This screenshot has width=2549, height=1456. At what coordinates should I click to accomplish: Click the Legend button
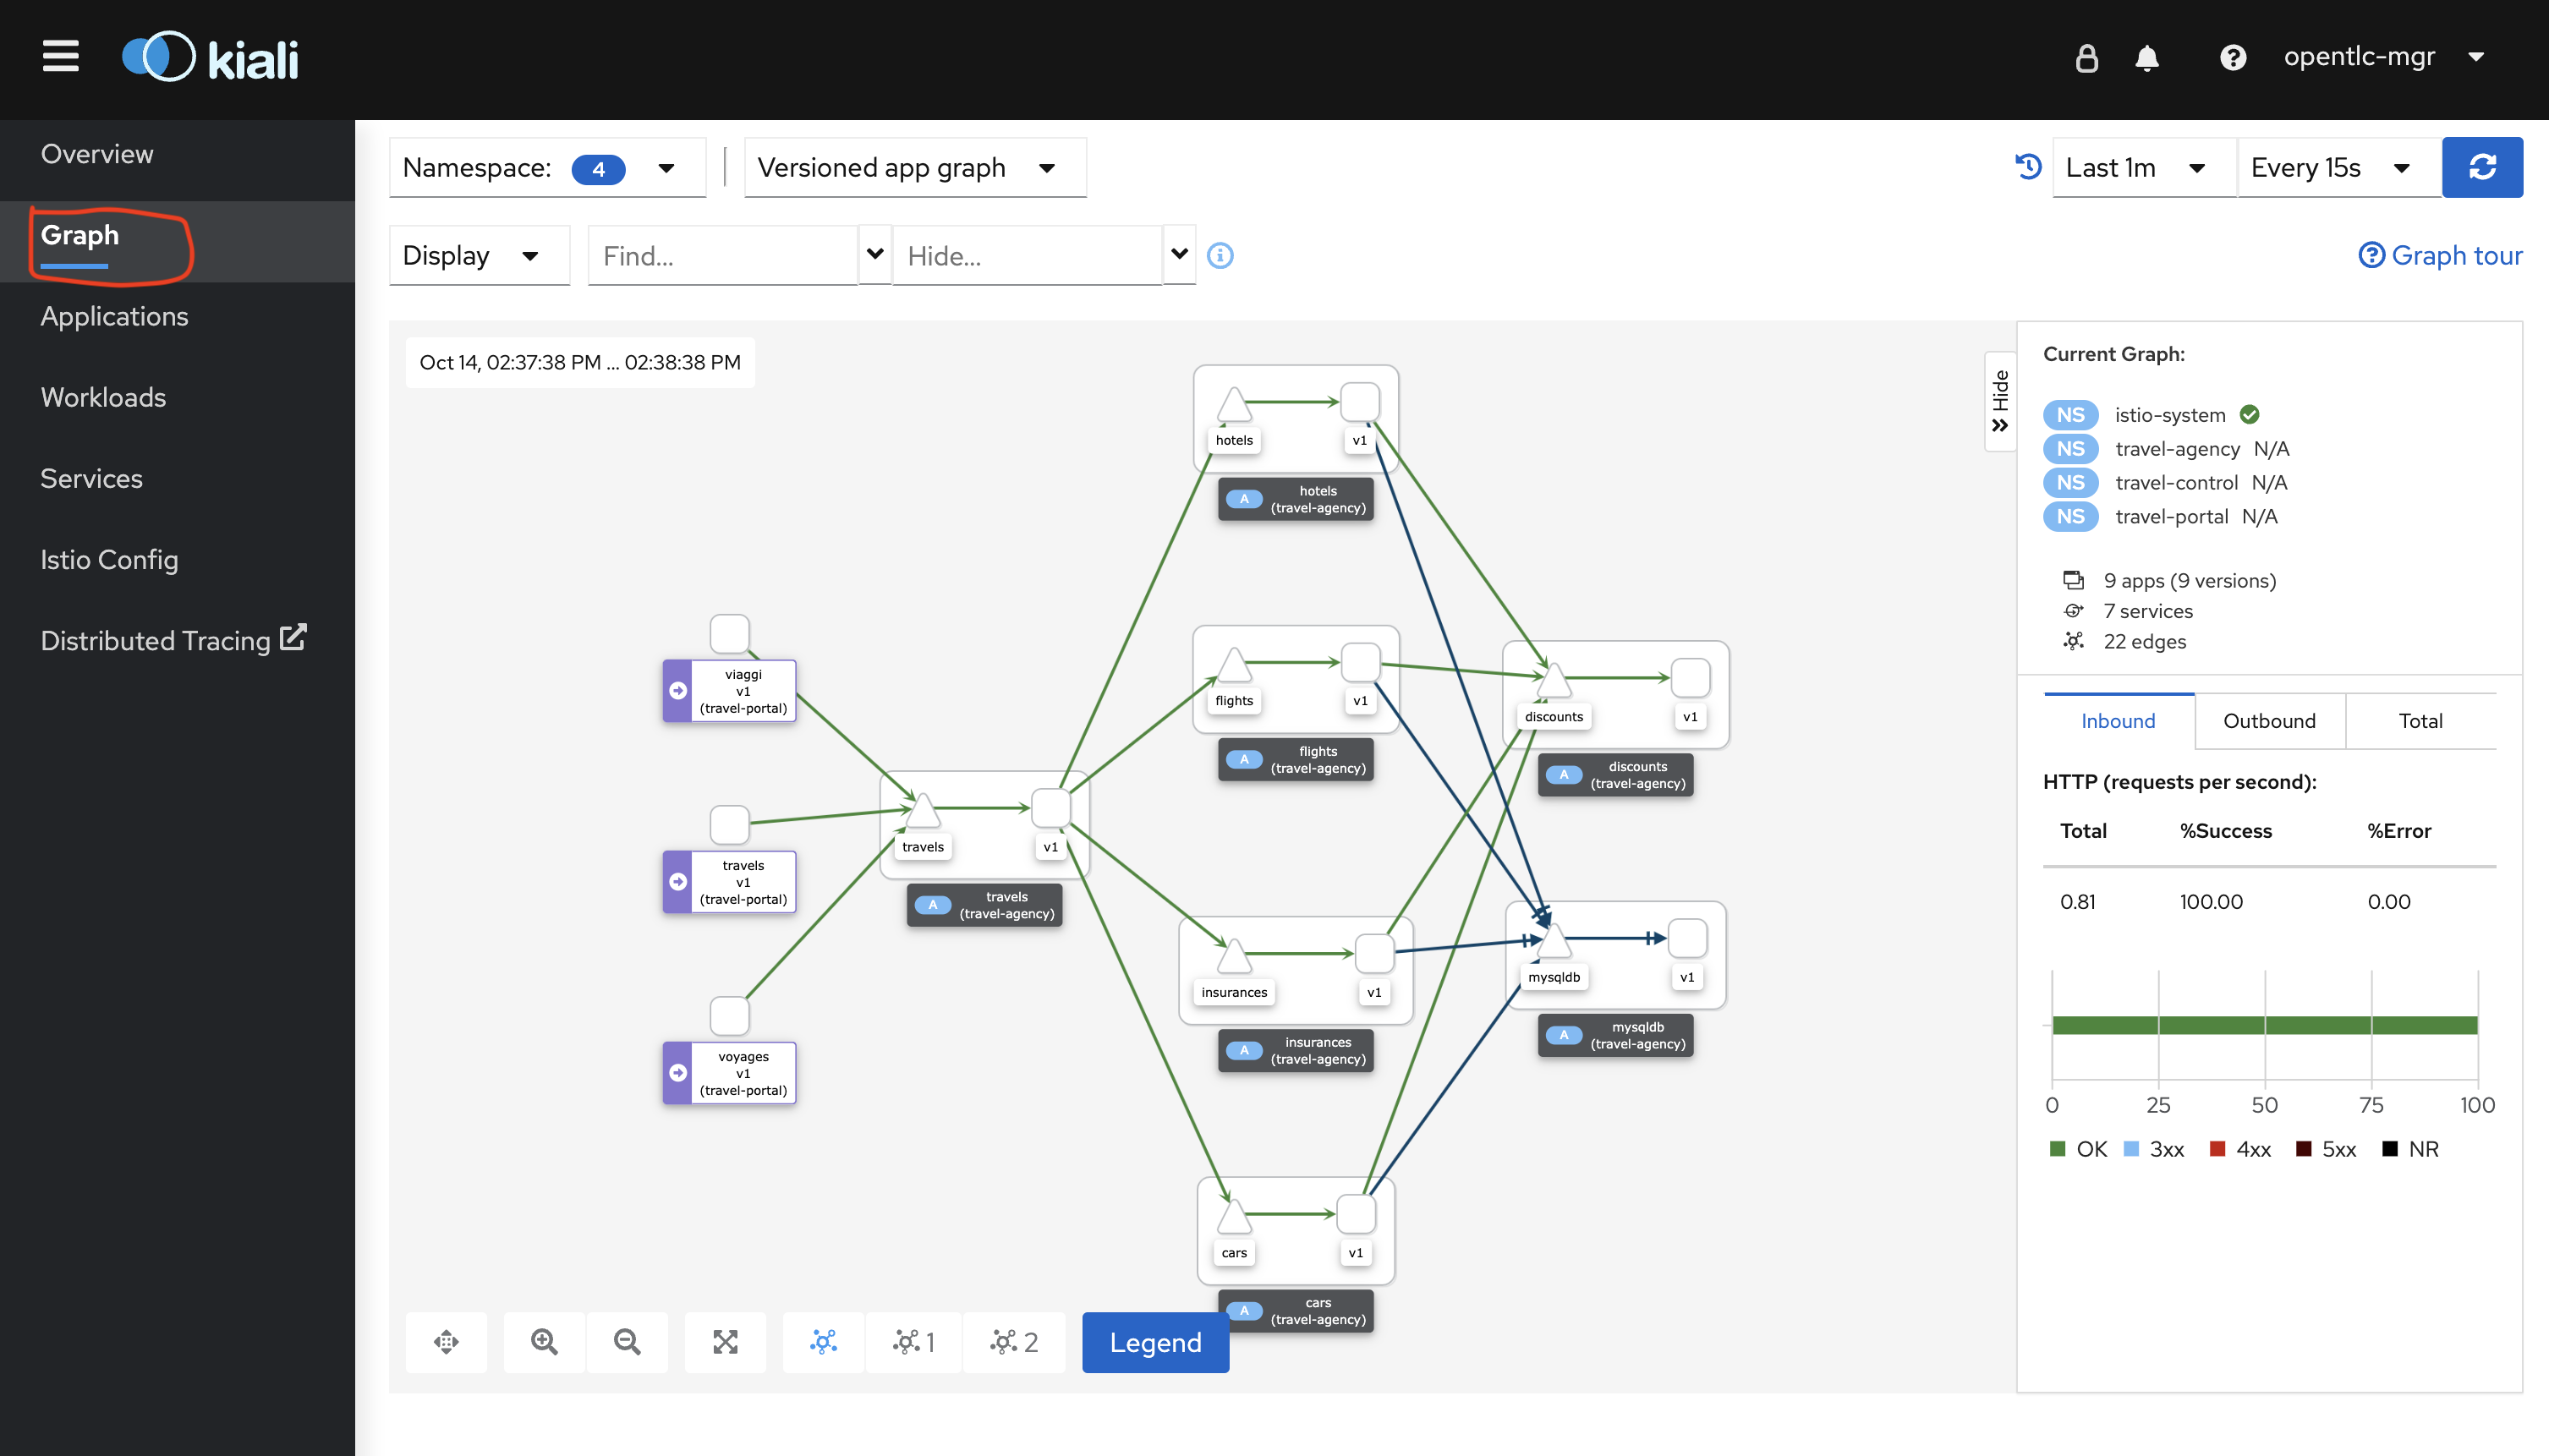[1155, 1342]
